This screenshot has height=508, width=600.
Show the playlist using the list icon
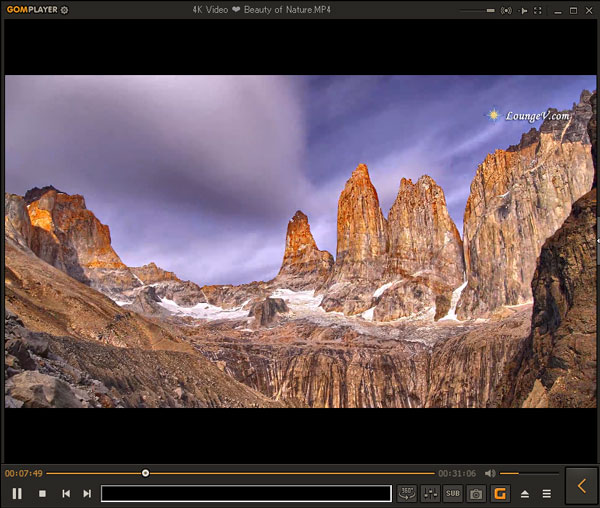click(546, 493)
